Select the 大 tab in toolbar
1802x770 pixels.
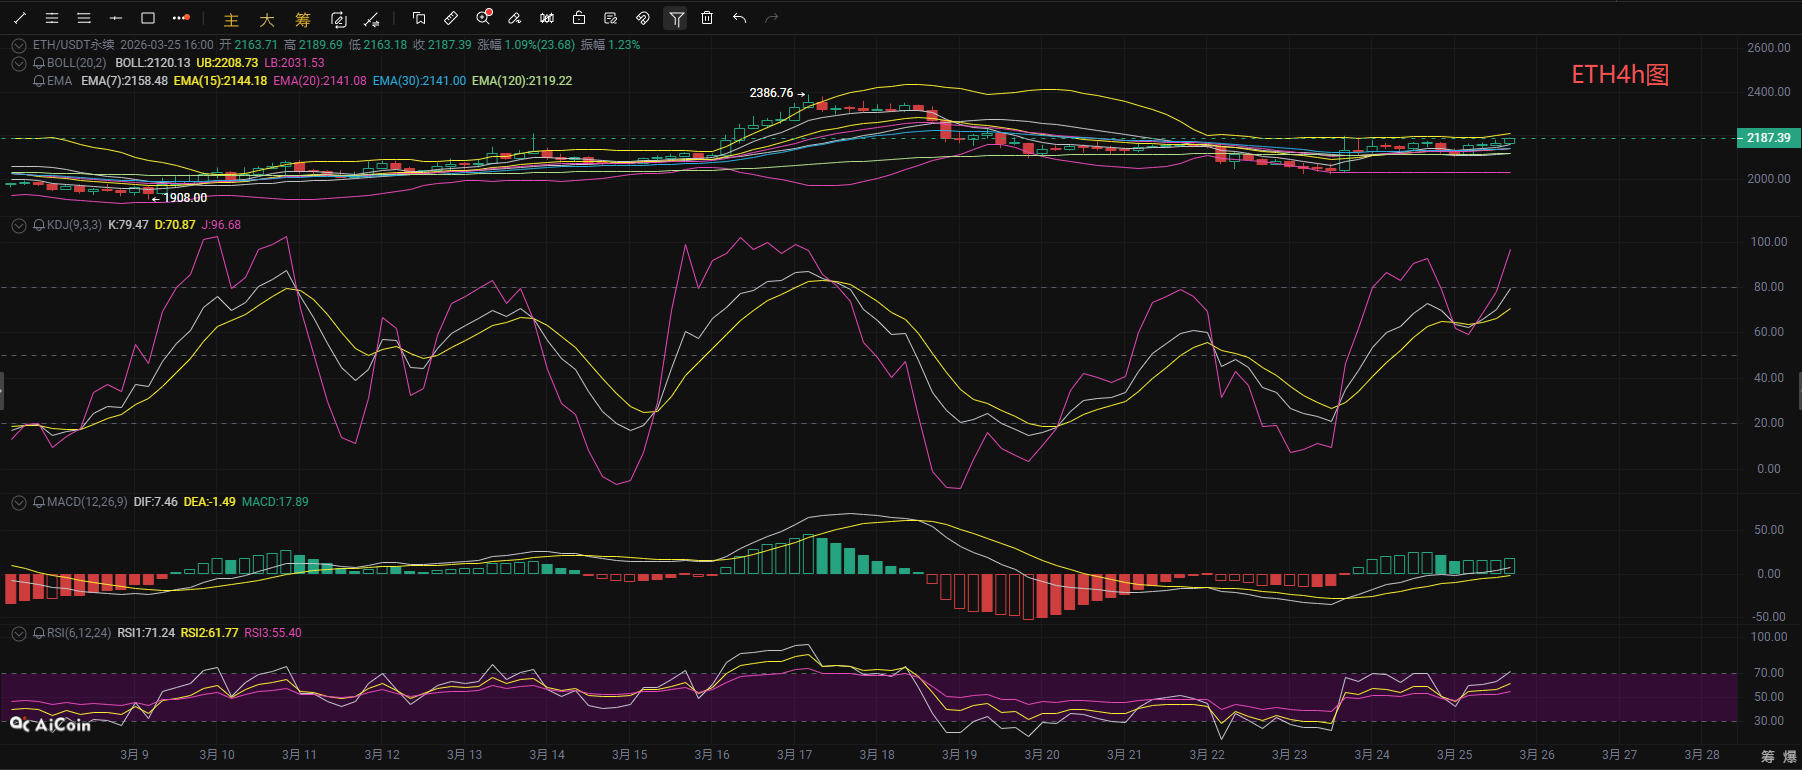(x=266, y=19)
